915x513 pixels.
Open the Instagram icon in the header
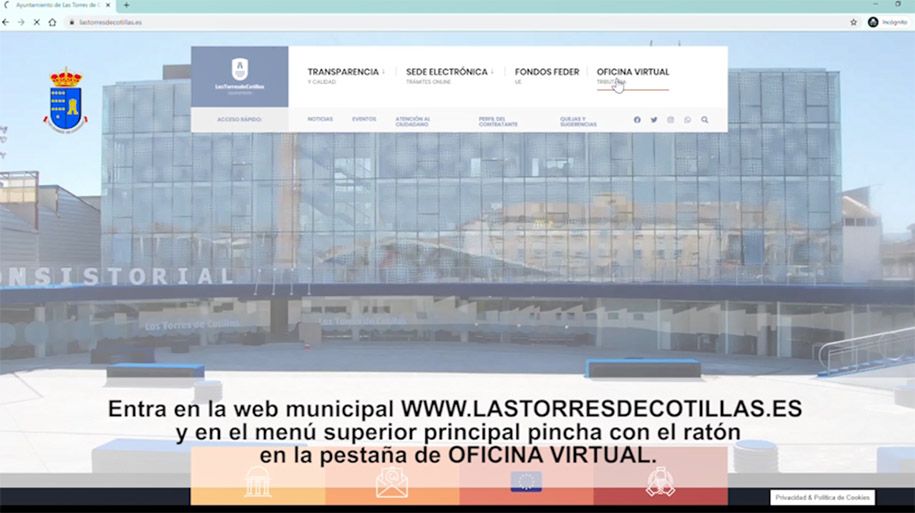[671, 120]
